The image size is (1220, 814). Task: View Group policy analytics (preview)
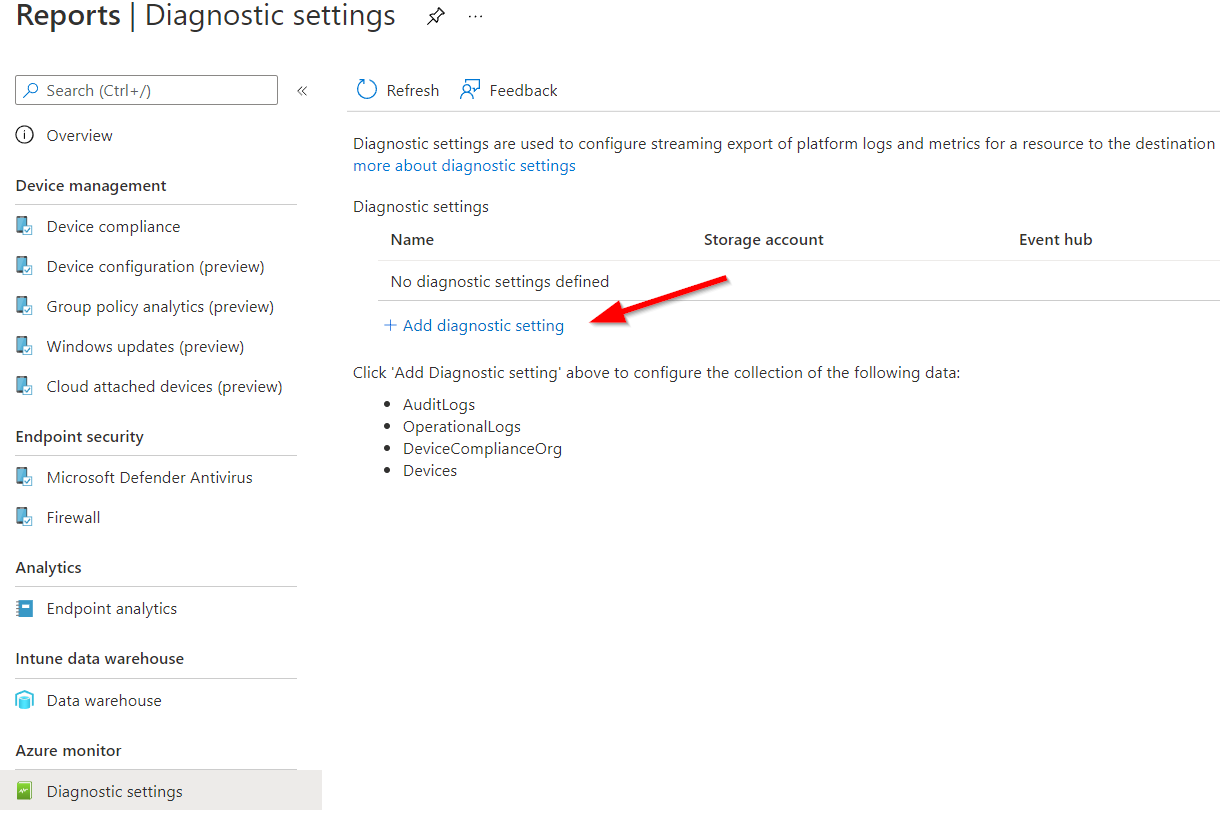[x=159, y=306]
